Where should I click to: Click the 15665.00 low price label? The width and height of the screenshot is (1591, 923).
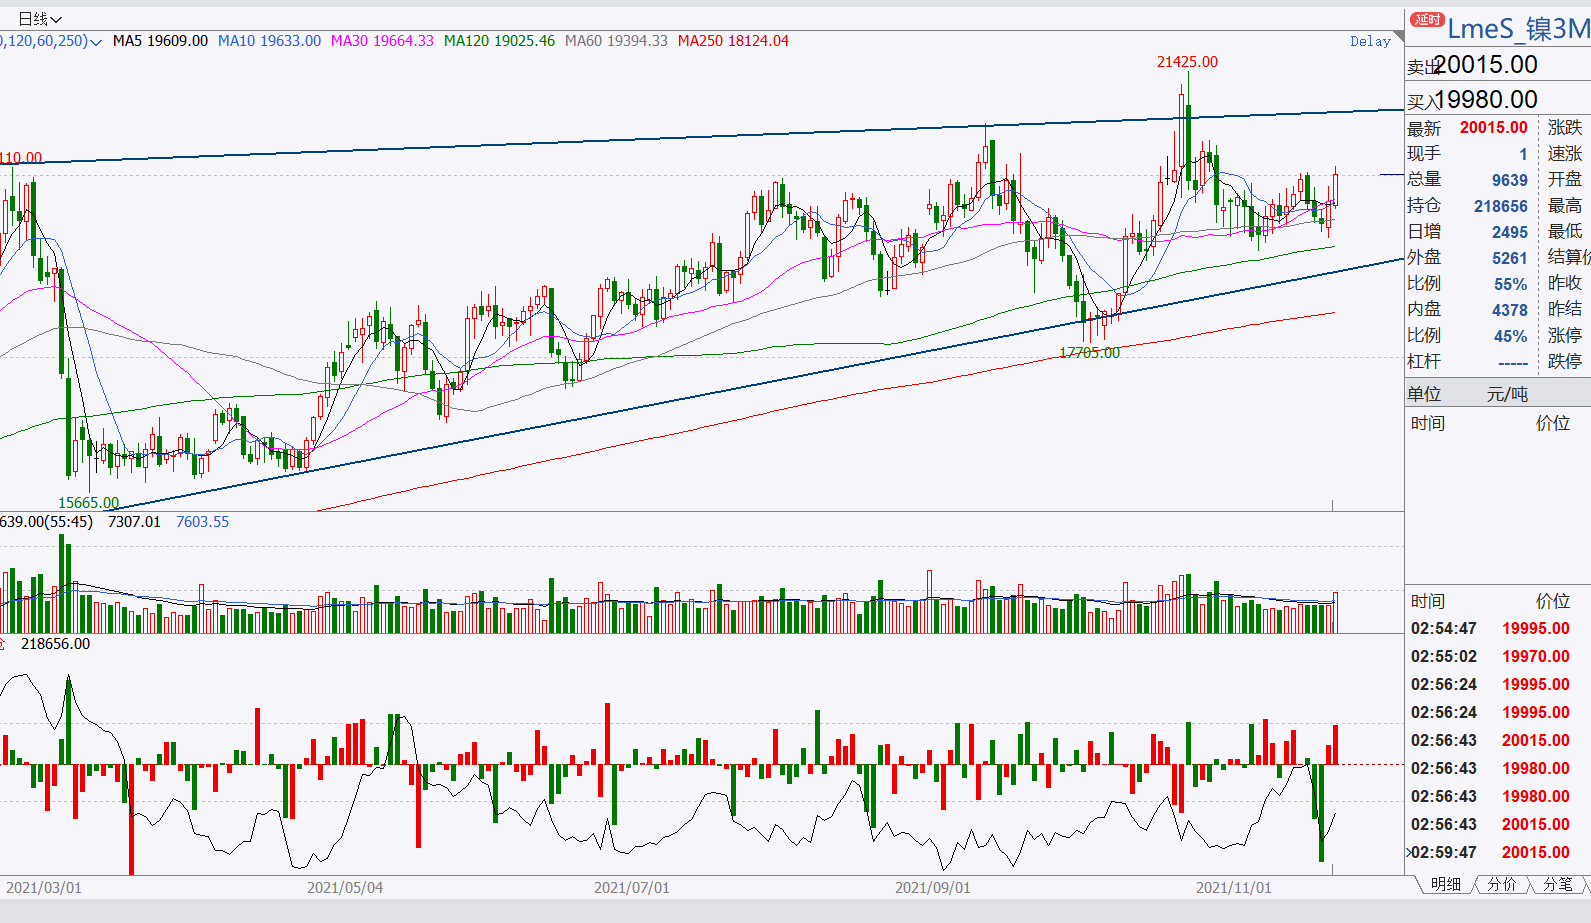pyautogui.click(x=88, y=503)
